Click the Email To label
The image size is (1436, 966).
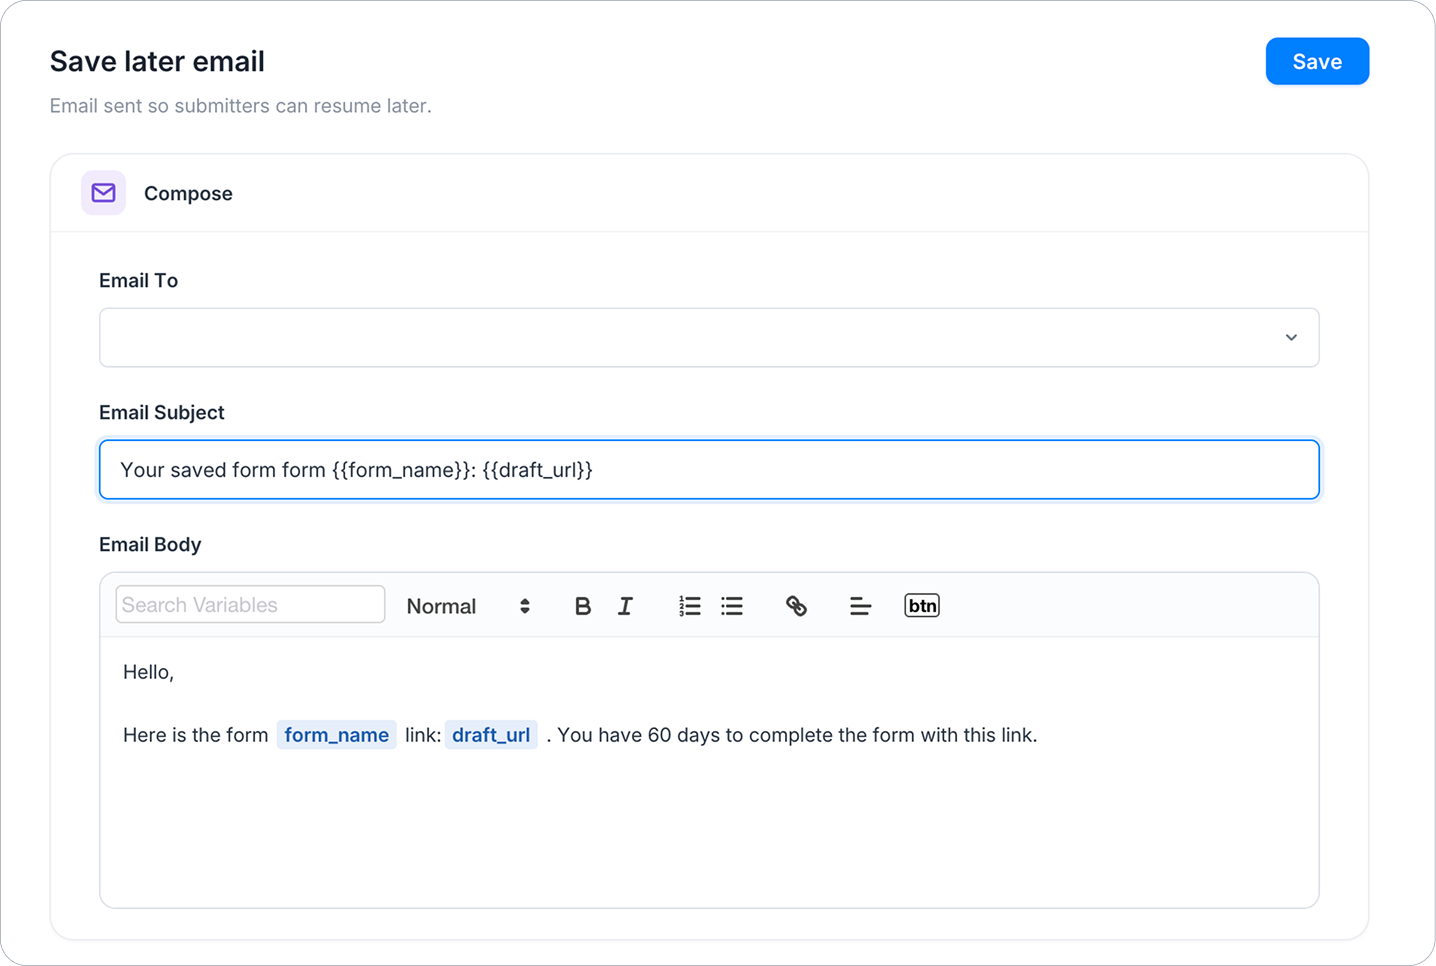click(x=139, y=281)
